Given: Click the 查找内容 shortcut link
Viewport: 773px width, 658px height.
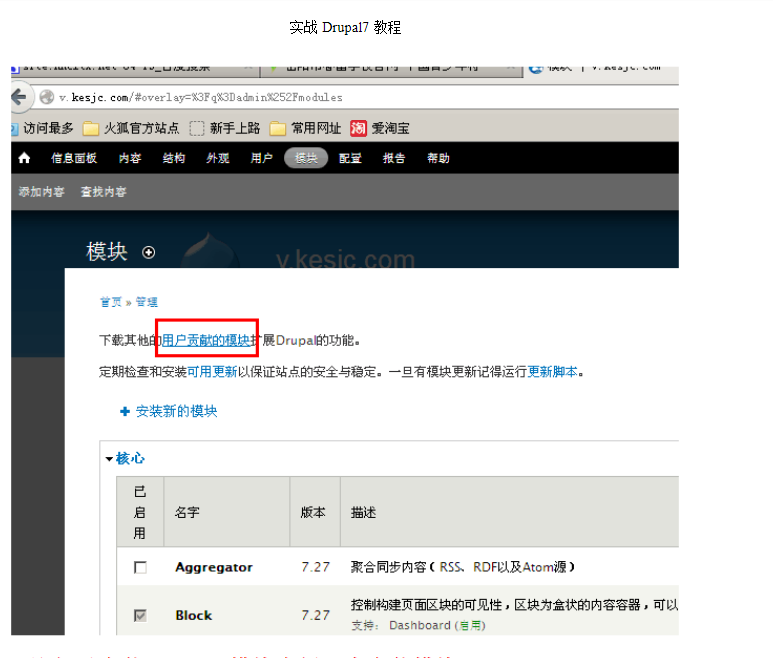Looking at the screenshot, I should (104, 192).
